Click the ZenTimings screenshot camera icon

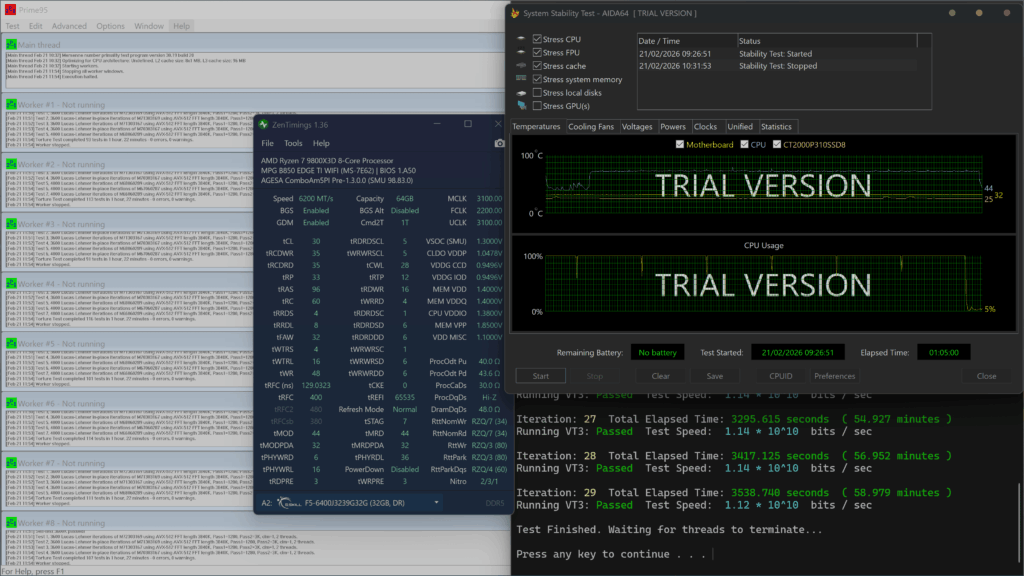499,143
